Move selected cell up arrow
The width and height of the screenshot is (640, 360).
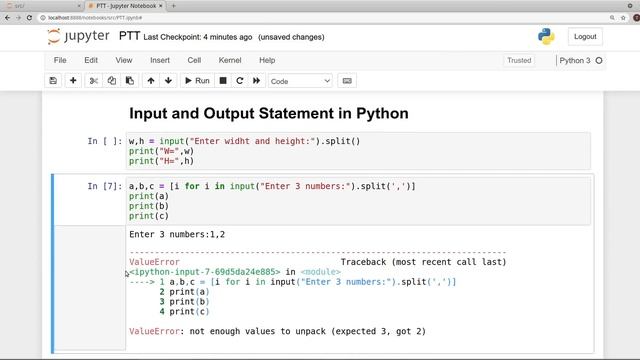[x=151, y=81]
